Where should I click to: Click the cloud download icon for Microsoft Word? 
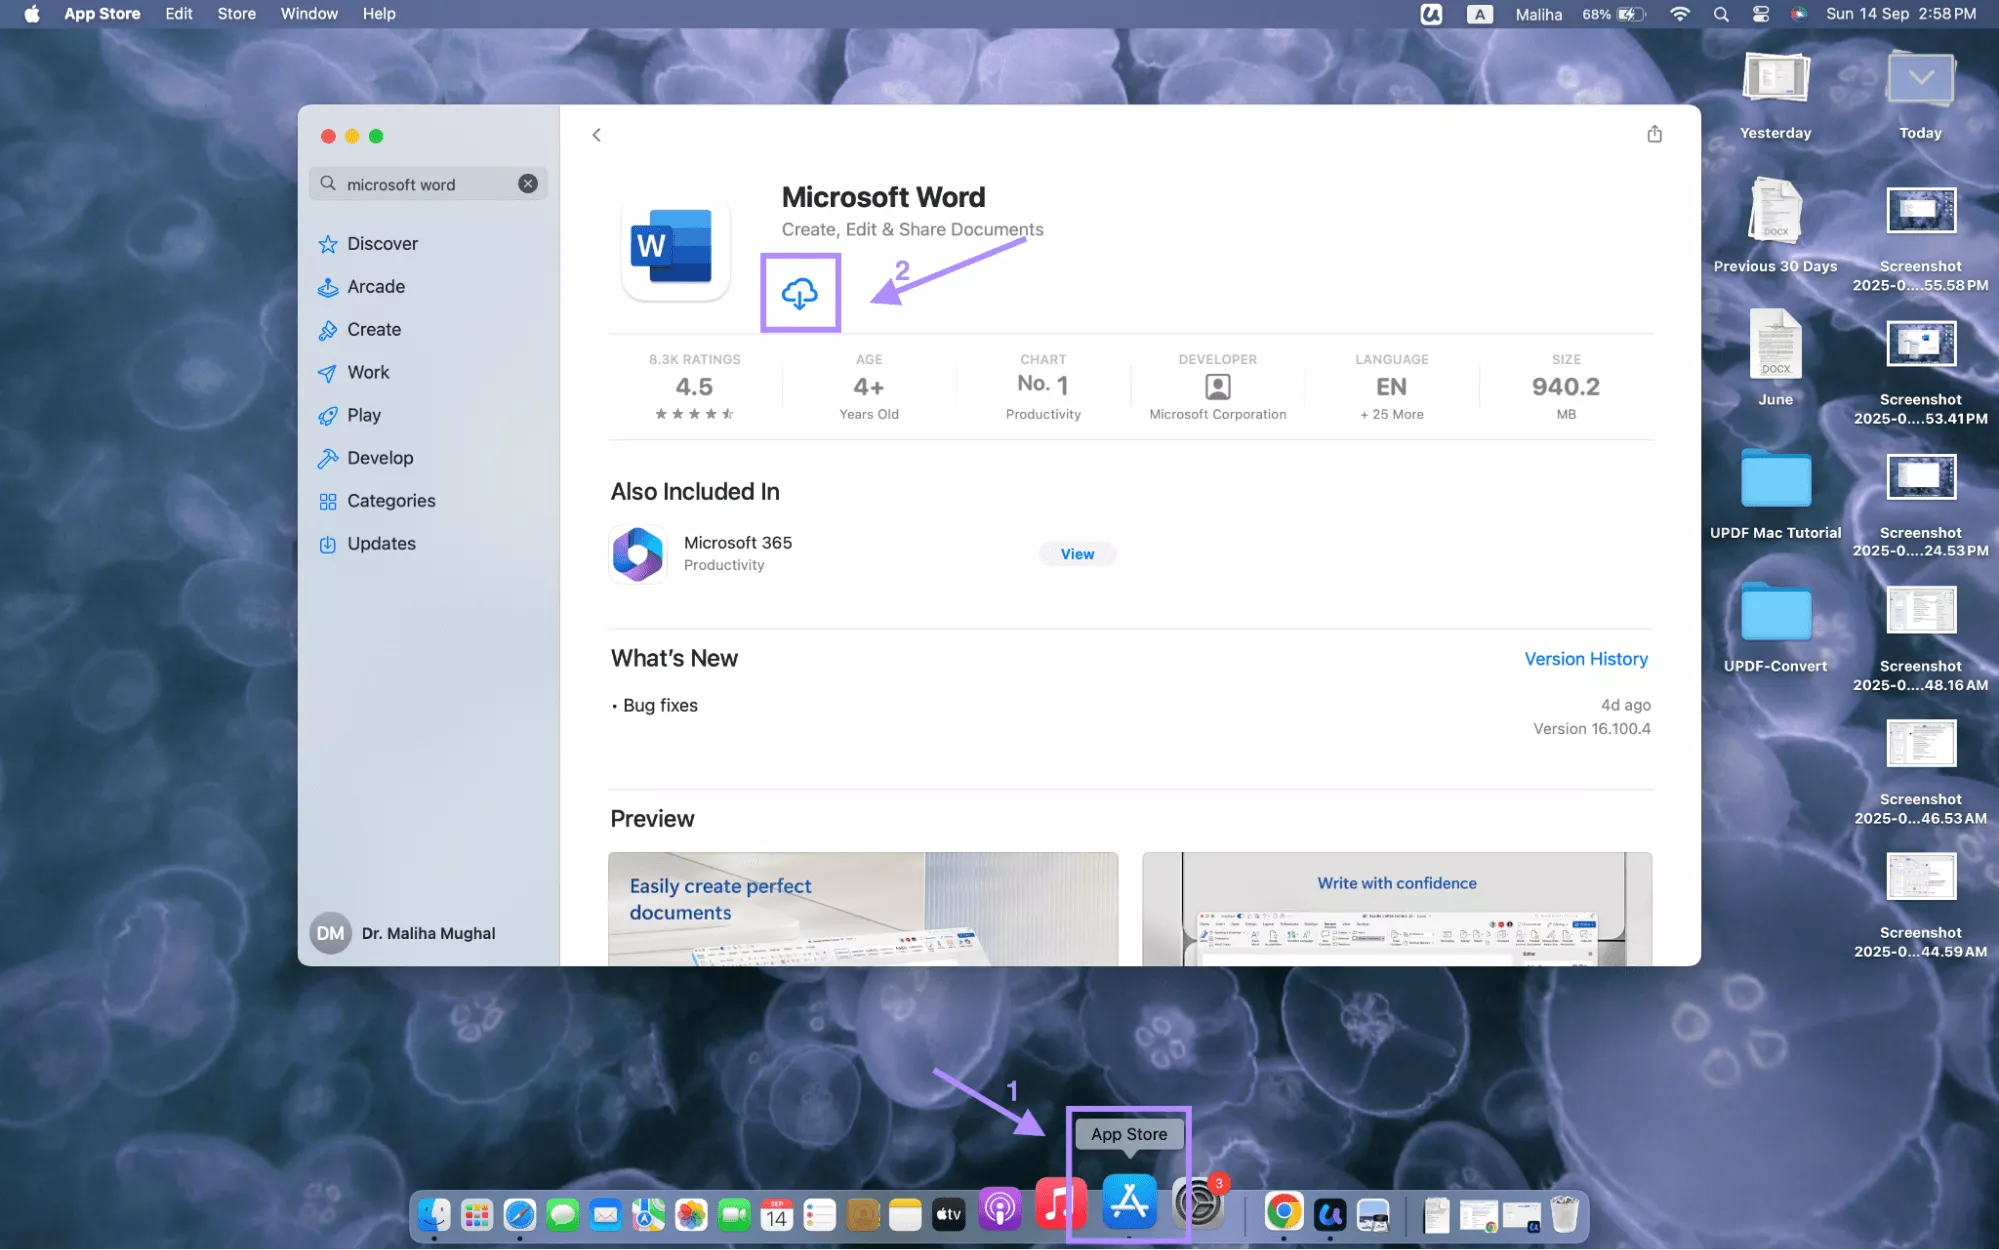pos(799,293)
